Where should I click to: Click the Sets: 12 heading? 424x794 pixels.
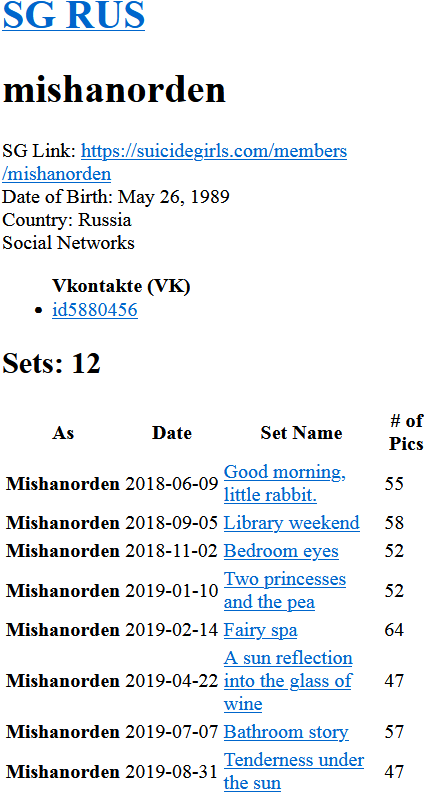tap(52, 363)
